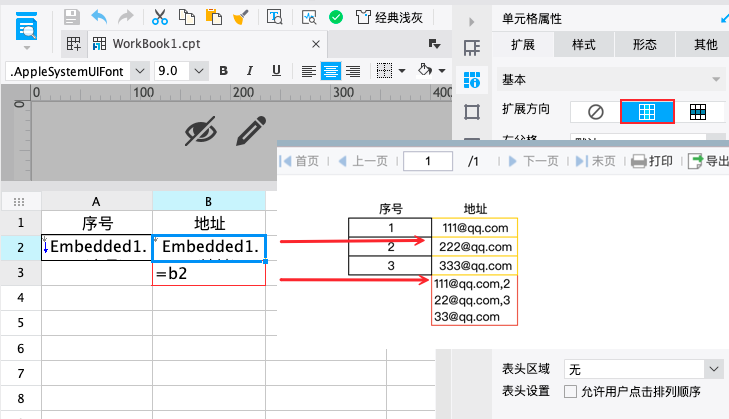Close the WorkBook1.cpt tab
729x419 pixels.
click(x=316, y=44)
